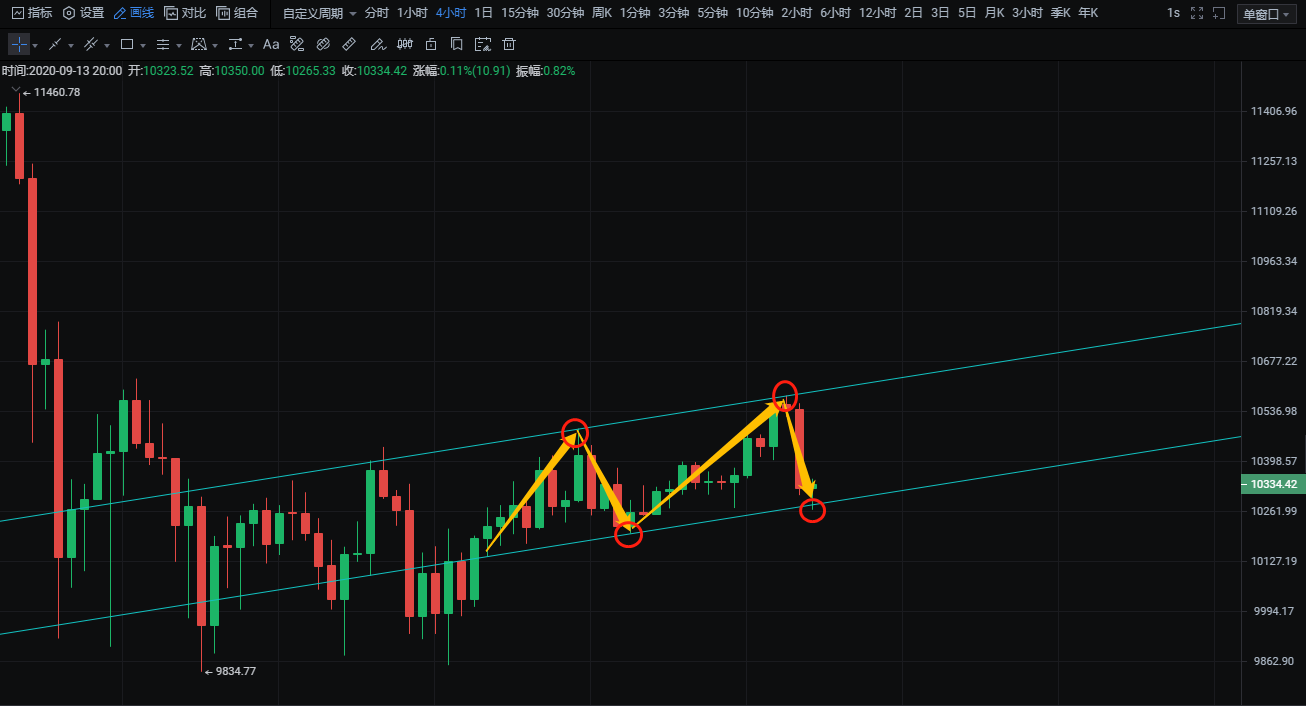Open 设置 chart settings
The image size is (1306, 706).
point(83,13)
